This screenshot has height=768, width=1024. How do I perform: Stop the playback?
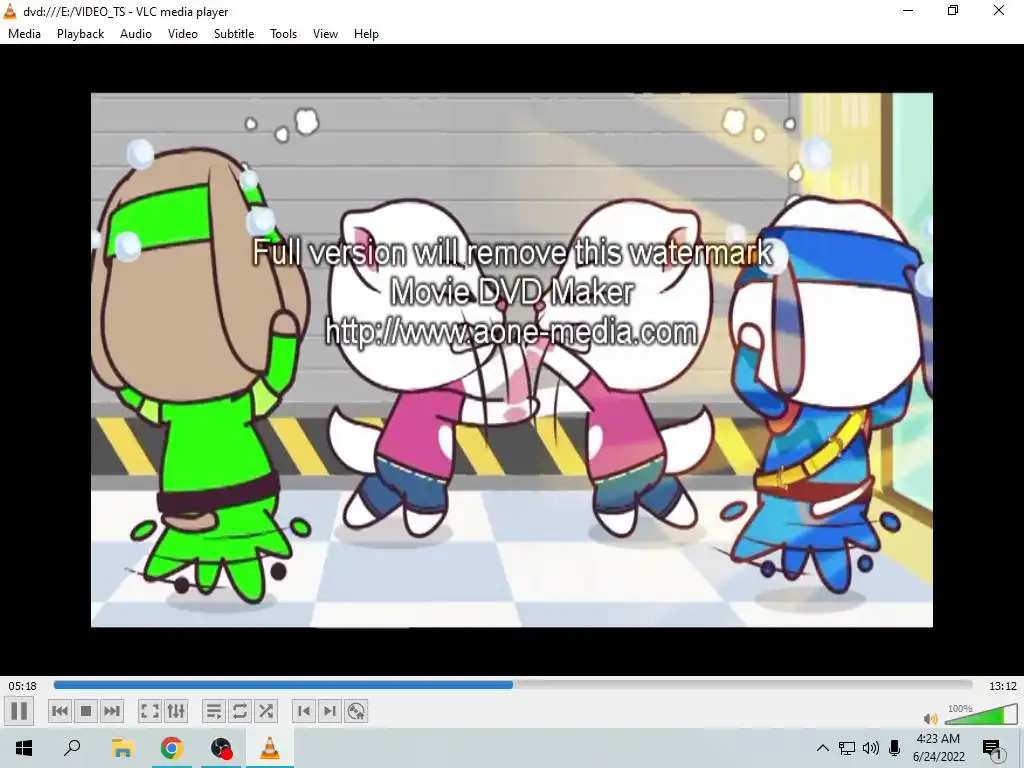point(86,711)
